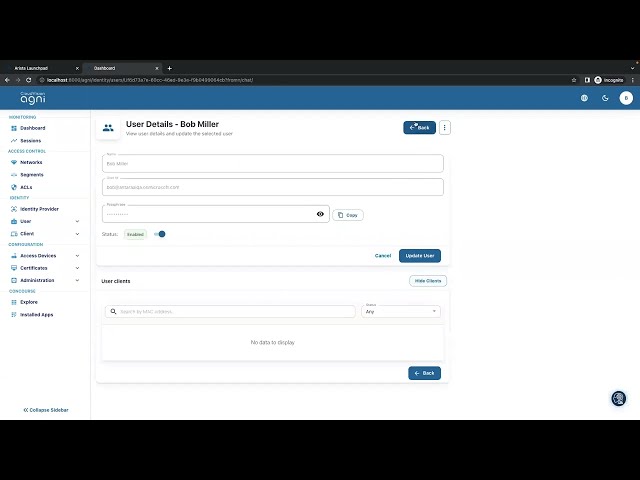Click the bottom Back button
The height and width of the screenshot is (480, 640).
coord(424,373)
